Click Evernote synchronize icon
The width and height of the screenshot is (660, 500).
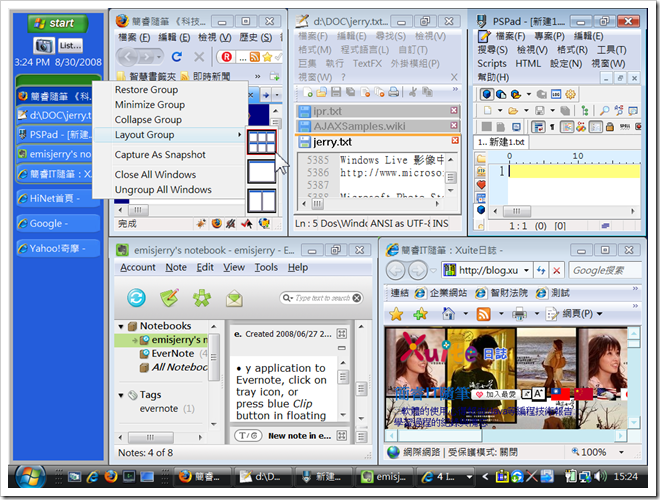[136, 298]
